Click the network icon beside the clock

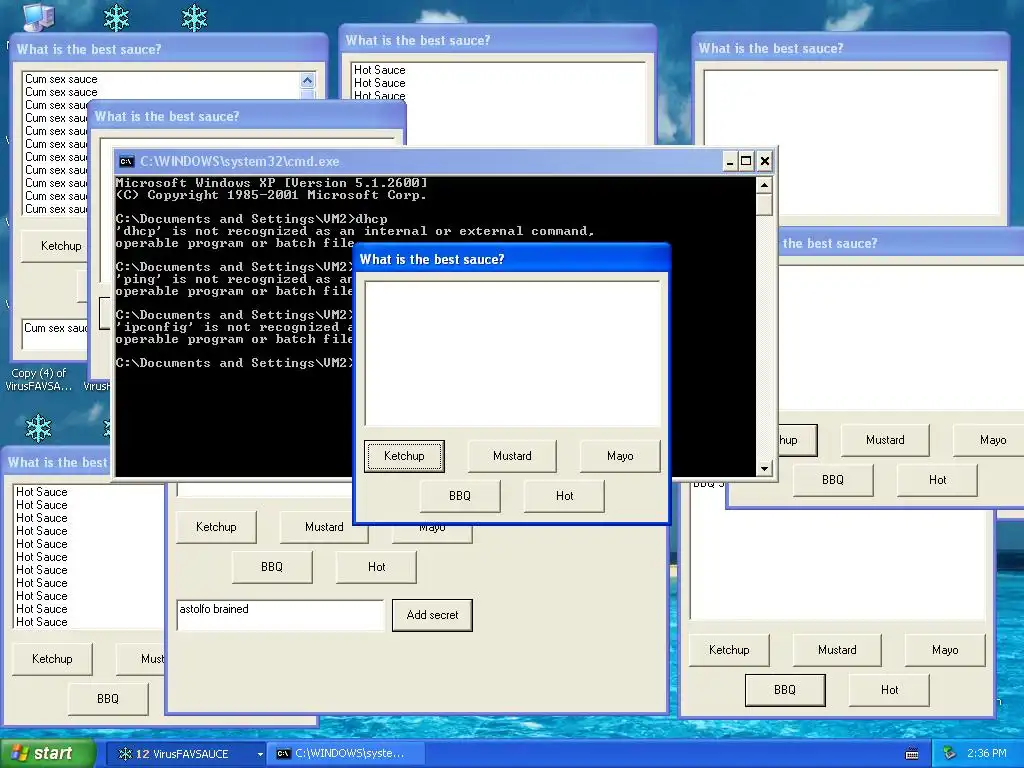pos(949,753)
